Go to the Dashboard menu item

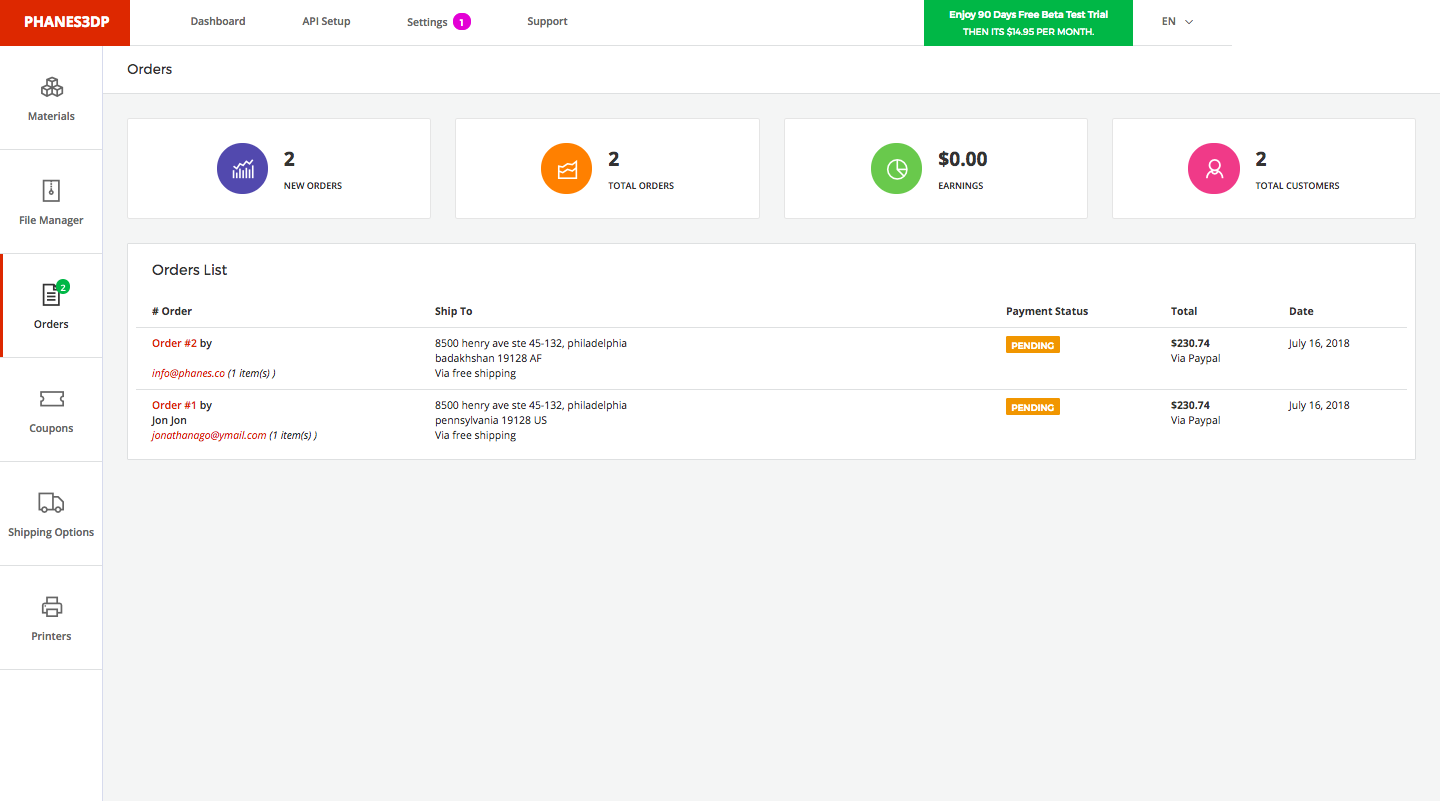point(218,21)
